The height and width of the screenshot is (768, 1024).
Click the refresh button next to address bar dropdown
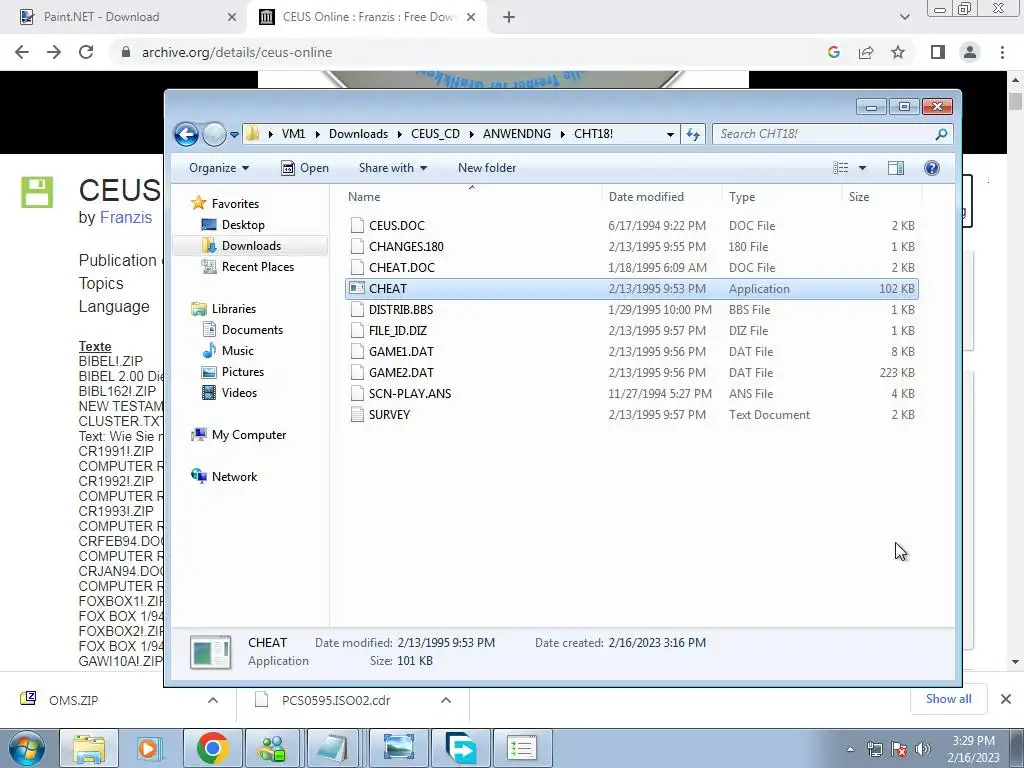(693, 134)
